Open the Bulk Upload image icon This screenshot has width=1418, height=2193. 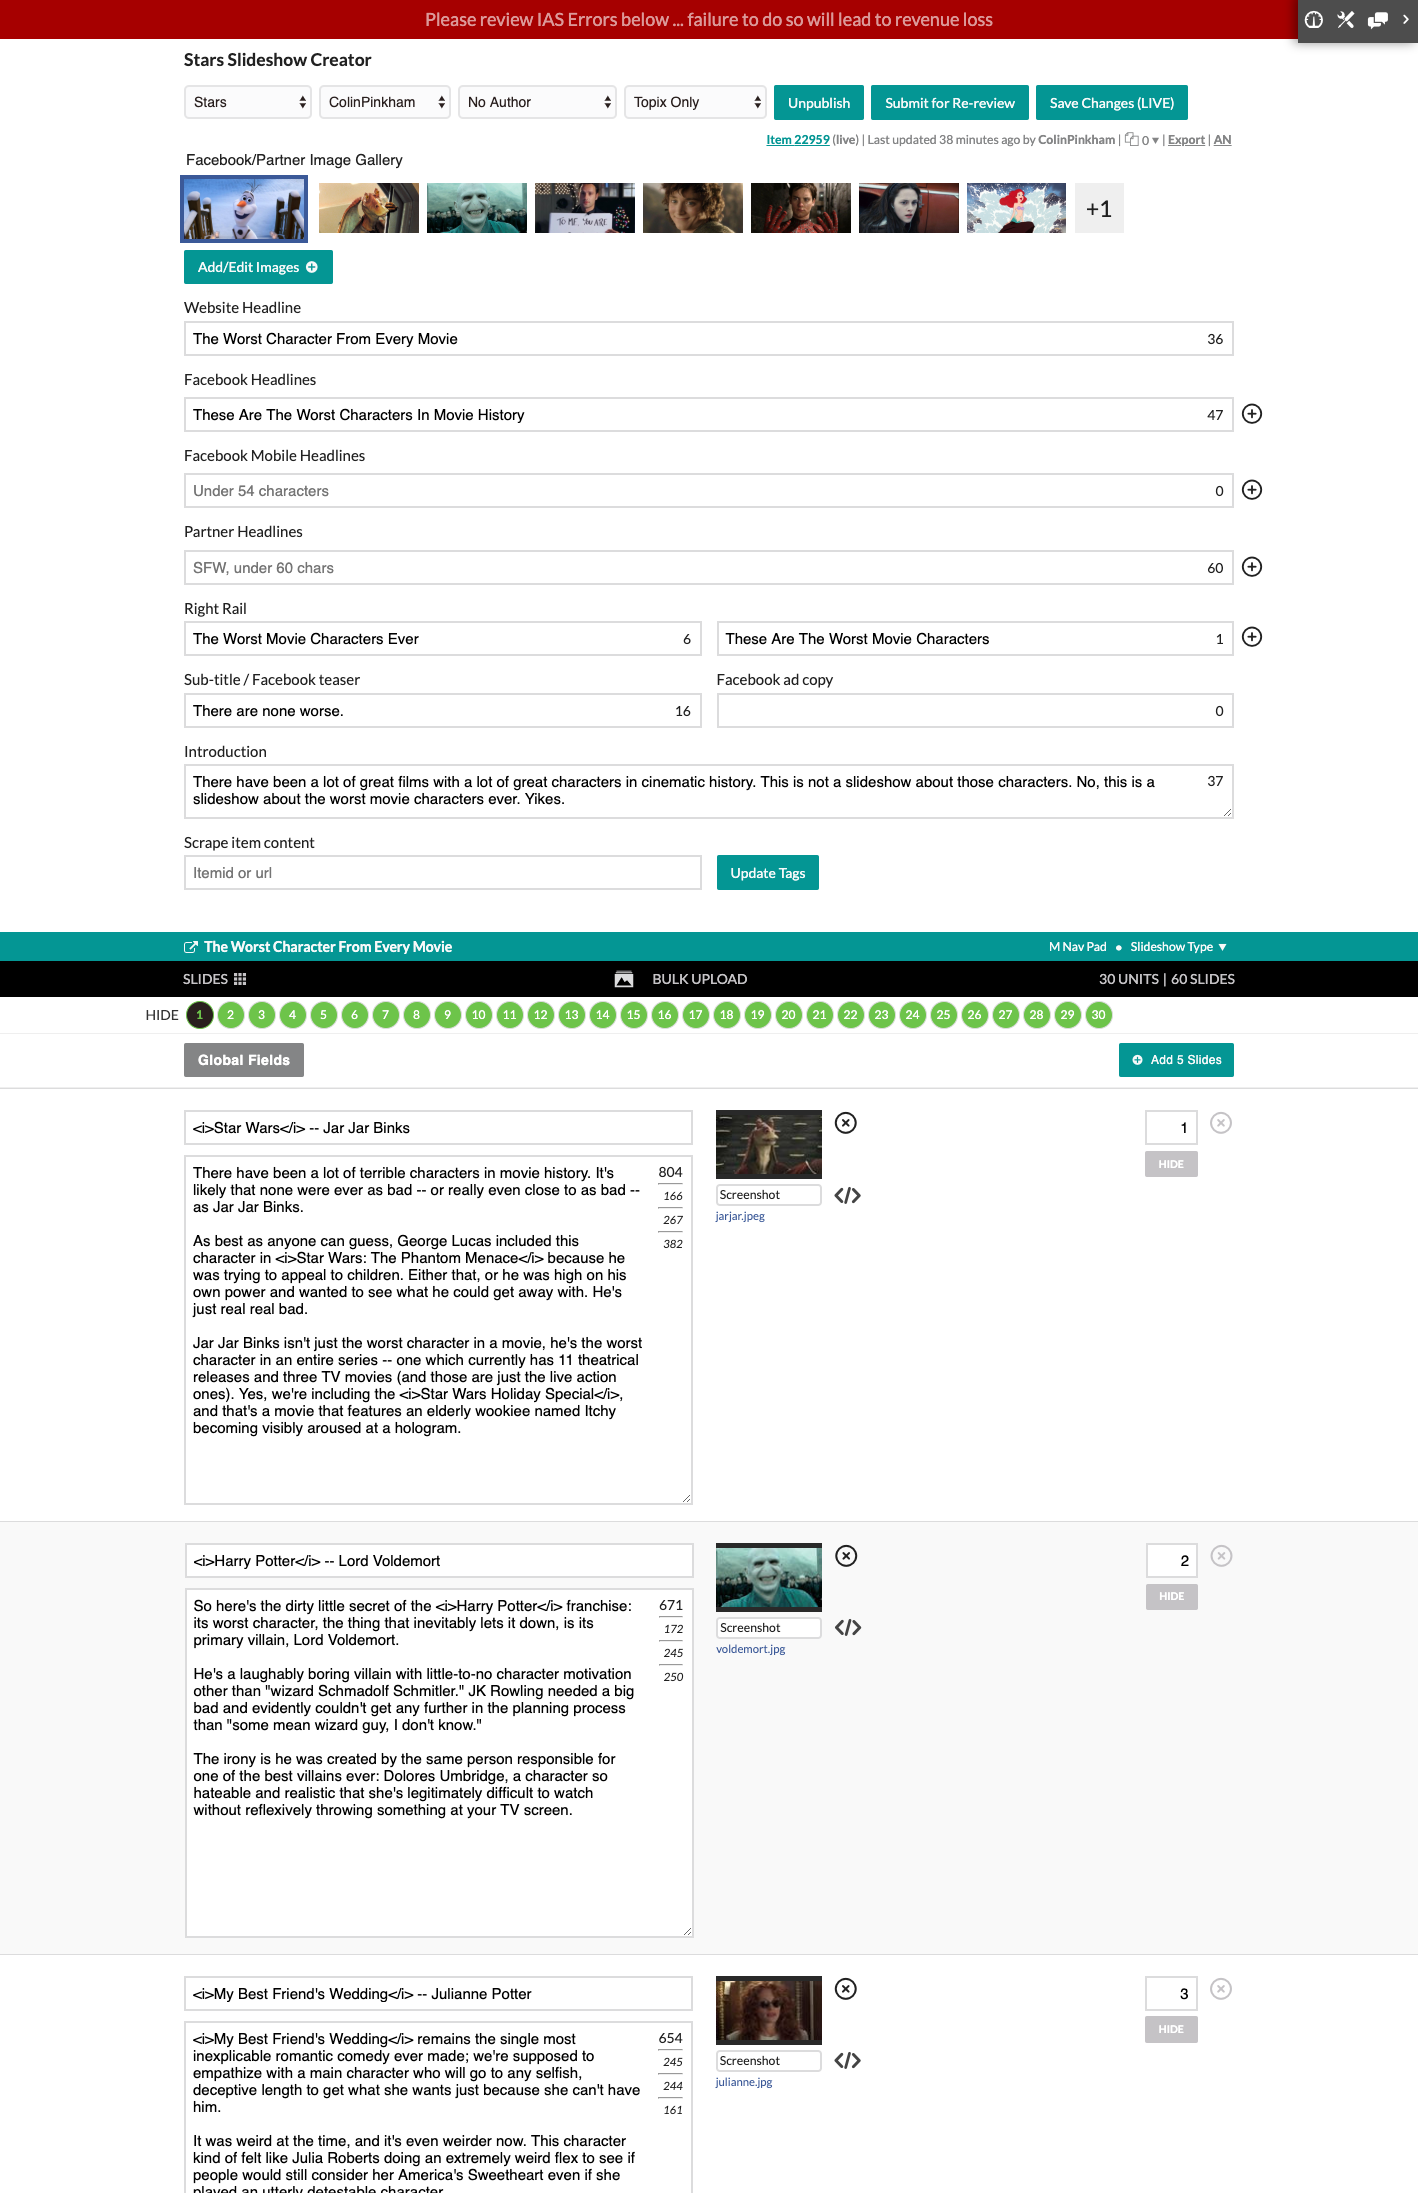pyautogui.click(x=624, y=979)
